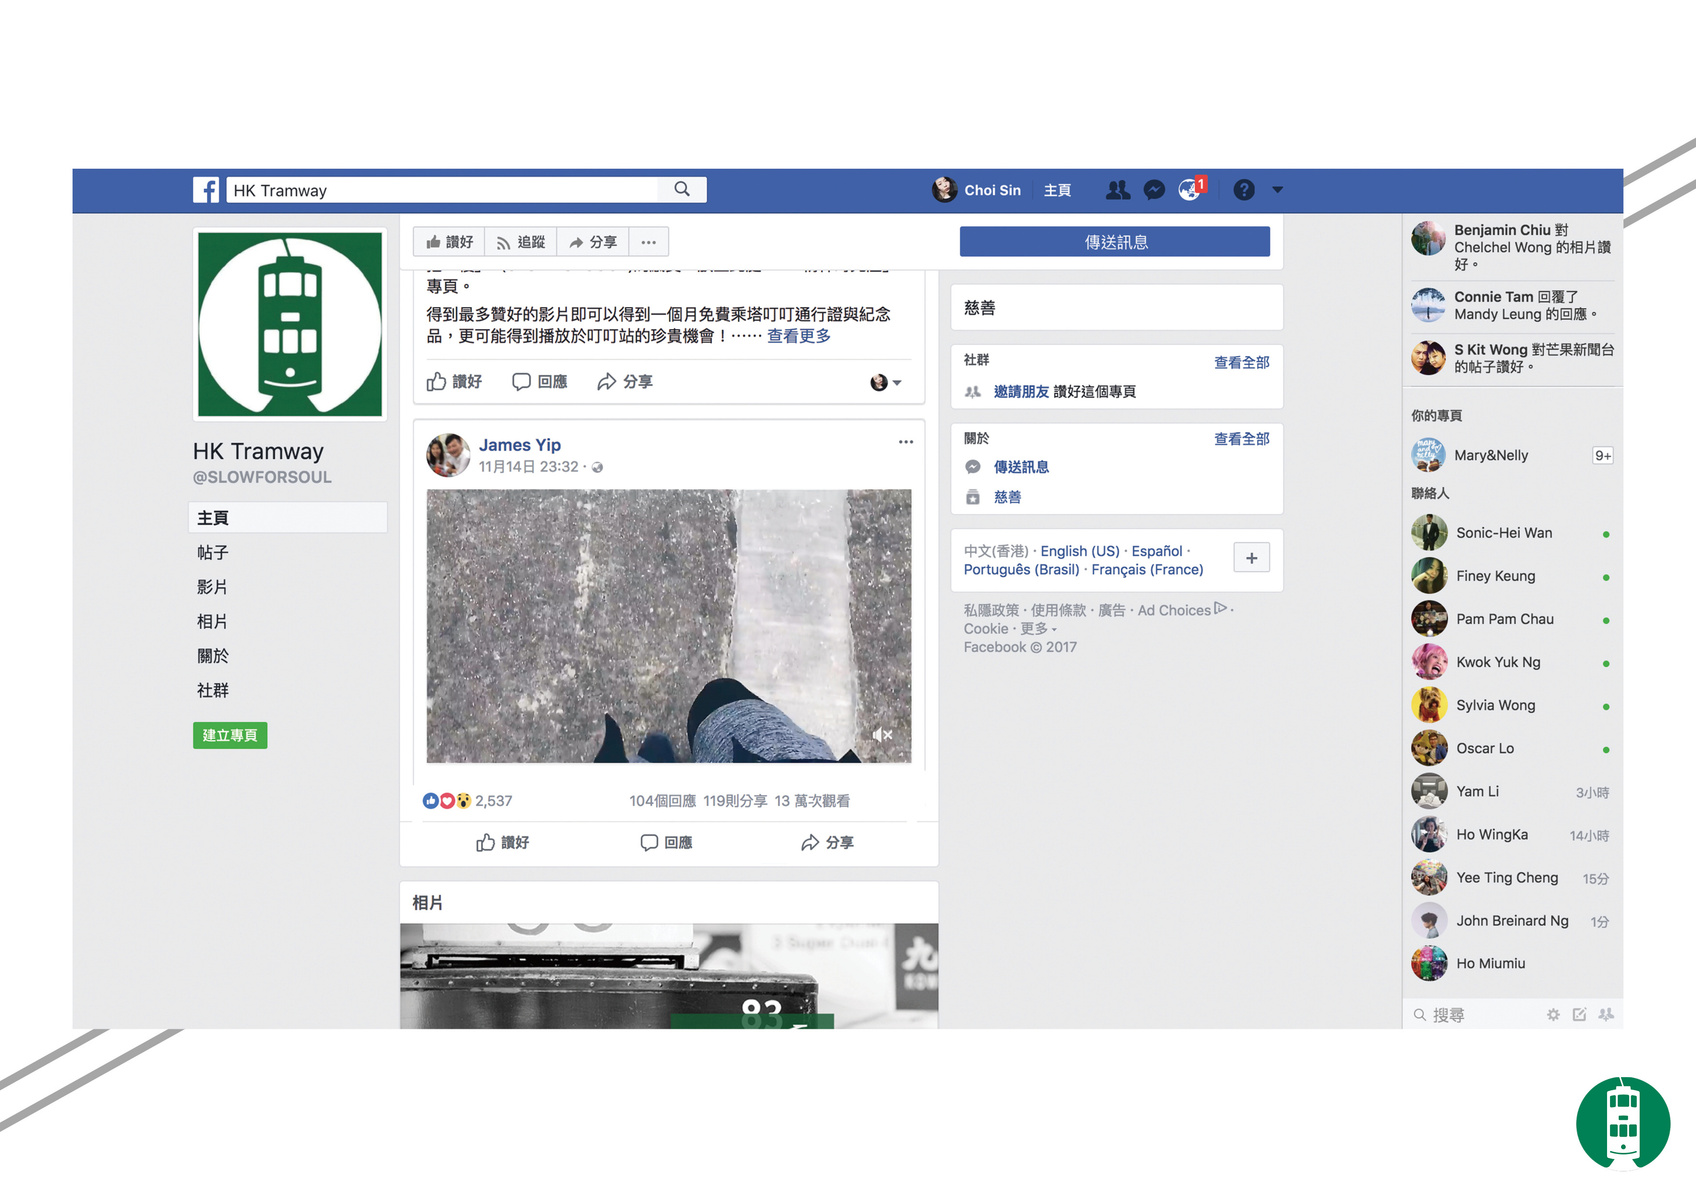1696x1199 pixels.
Task: Open the 相片 photo thumbnail
Action: (x=669, y=976)
